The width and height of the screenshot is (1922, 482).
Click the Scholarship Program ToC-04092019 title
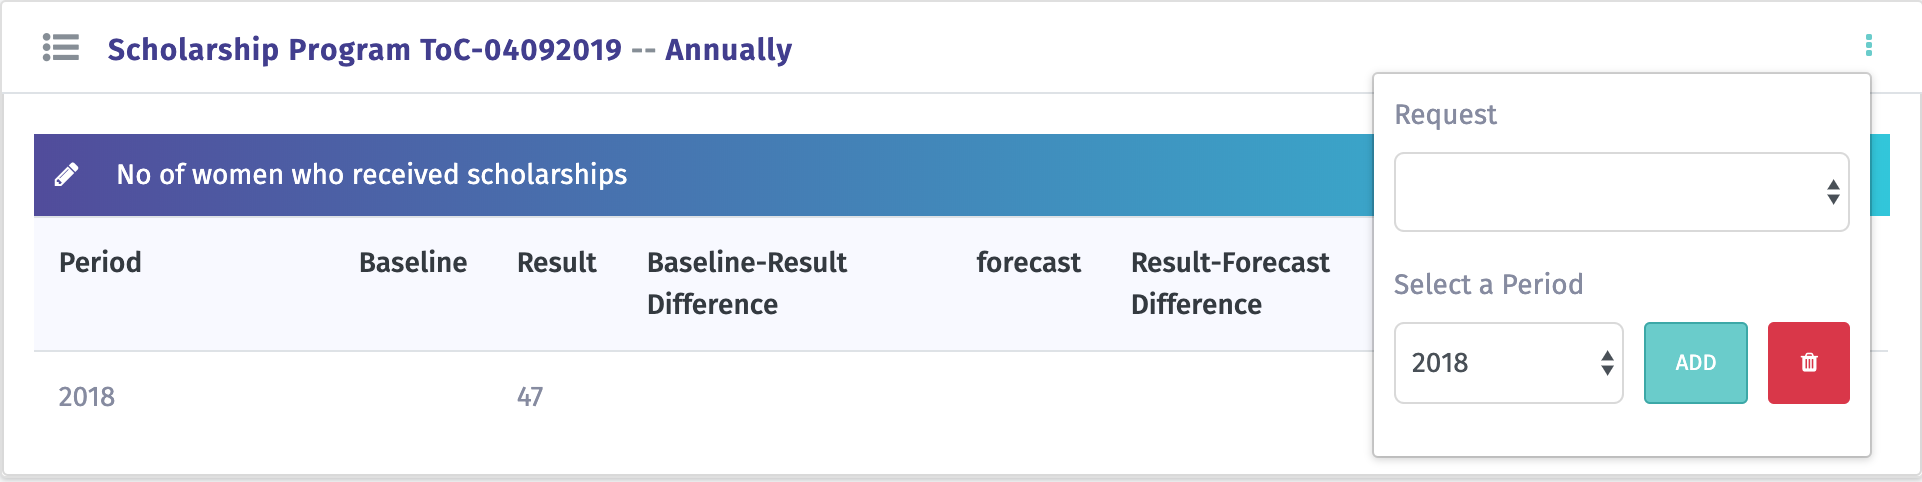364,49
